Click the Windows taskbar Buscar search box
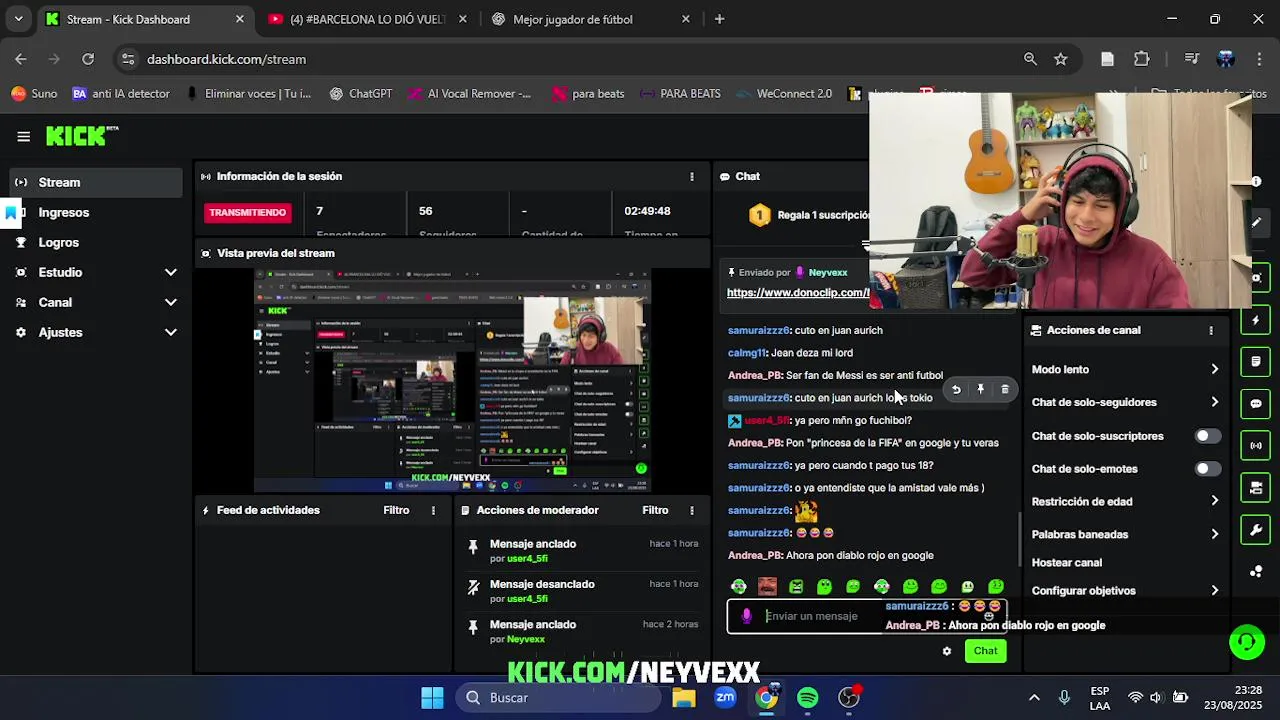1280x720 pixels. pos(557,698)
